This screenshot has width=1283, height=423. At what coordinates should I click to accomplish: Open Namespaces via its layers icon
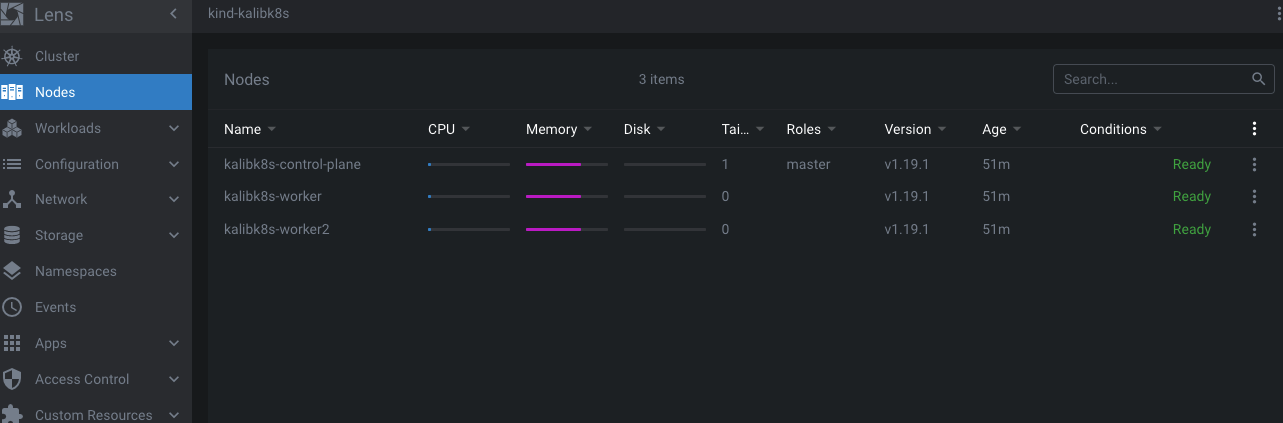(12, 271)
